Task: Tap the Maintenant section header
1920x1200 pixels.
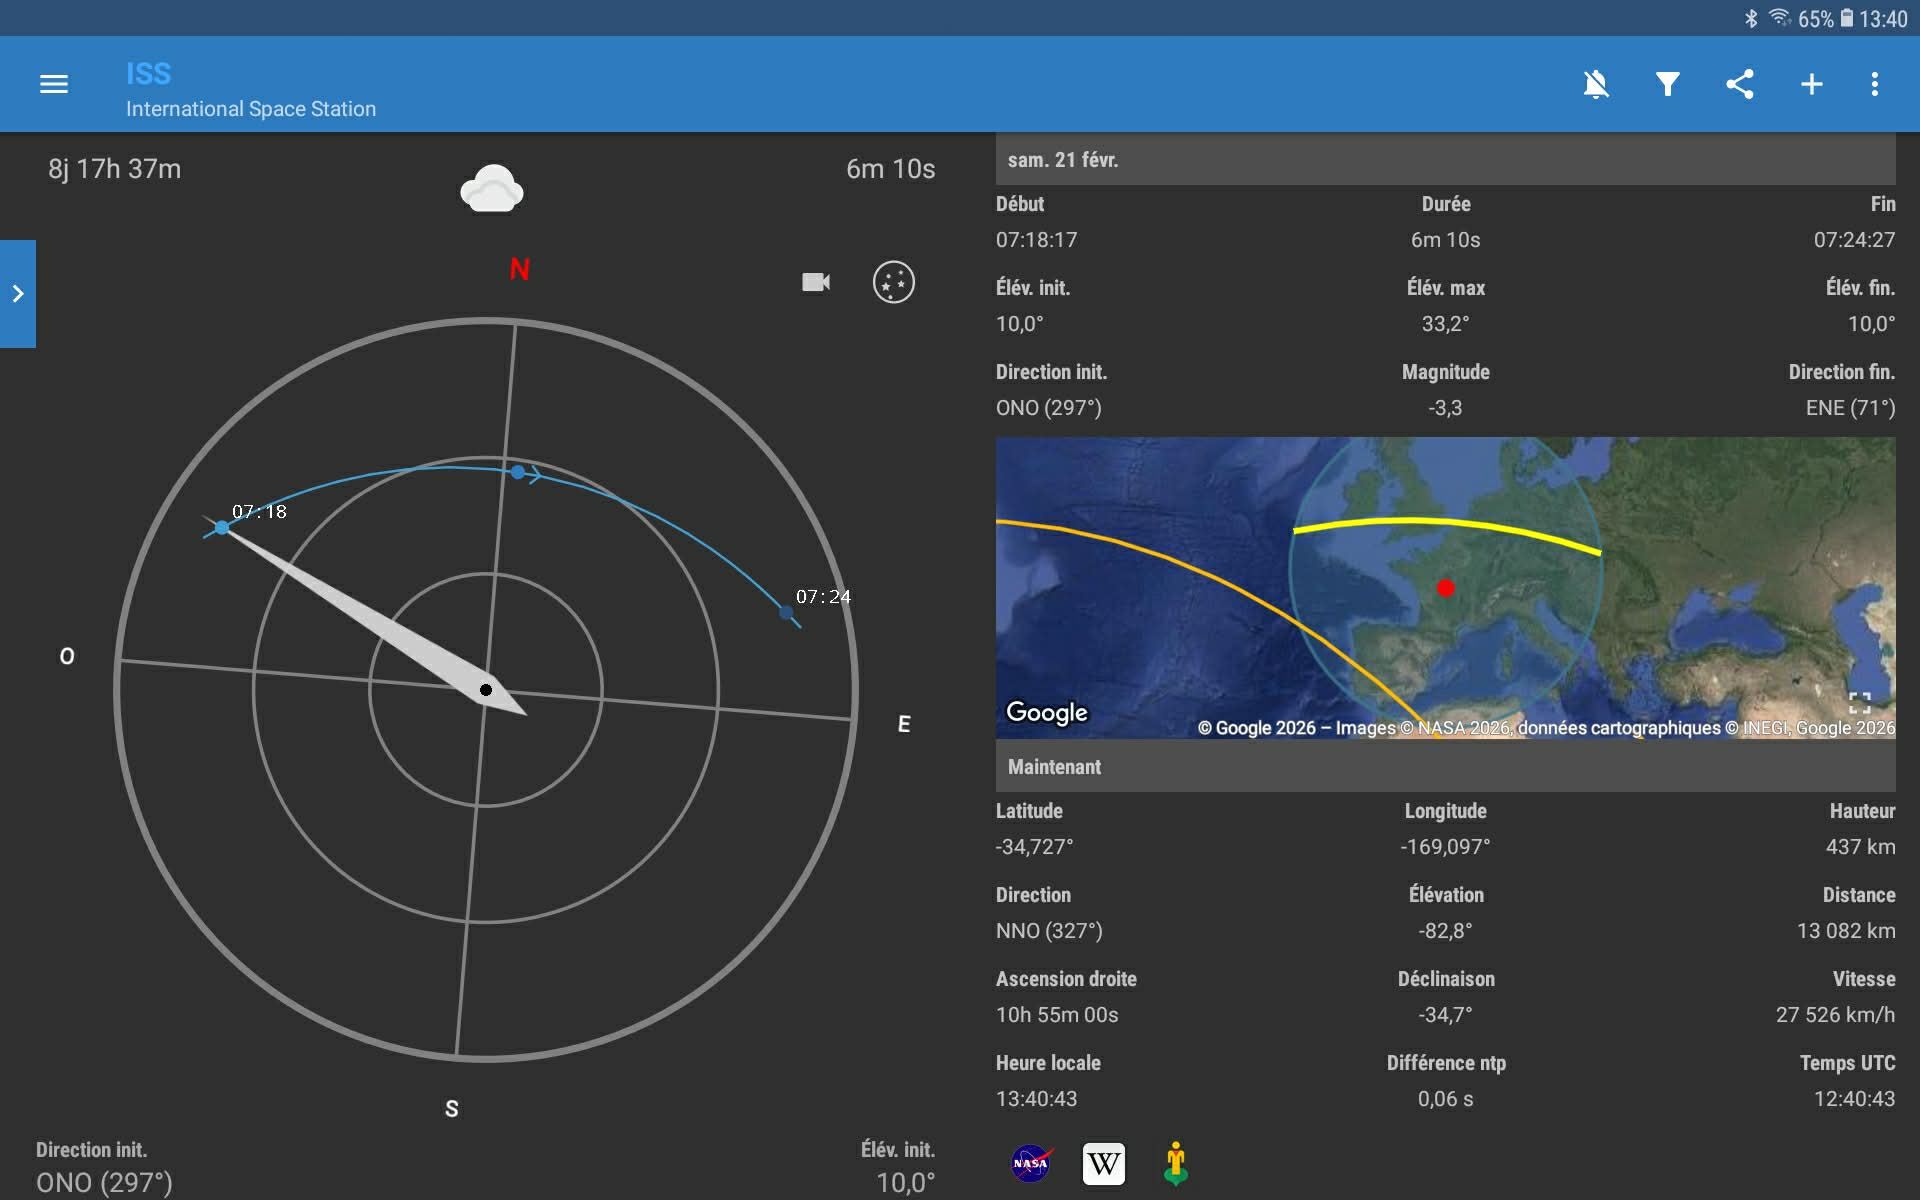Action: [x=1054, y=767]
